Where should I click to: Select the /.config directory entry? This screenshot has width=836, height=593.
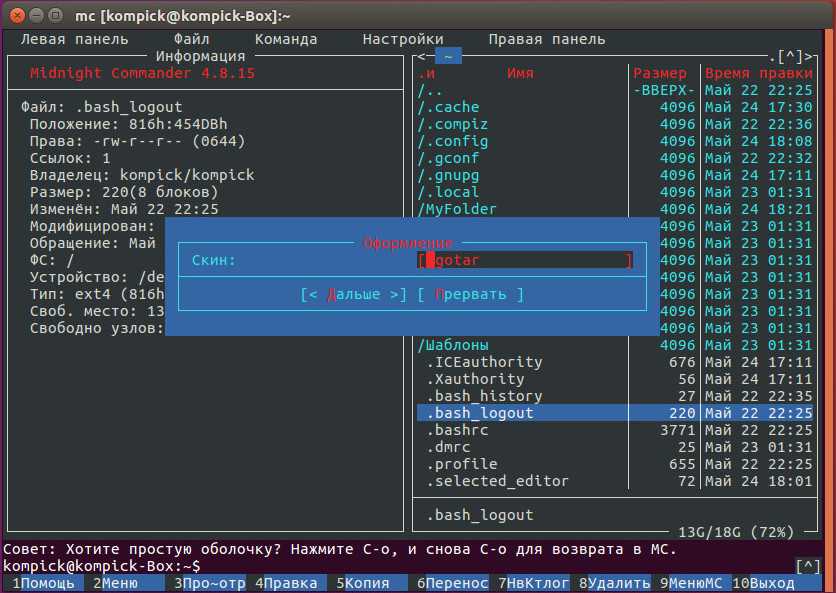453,141
